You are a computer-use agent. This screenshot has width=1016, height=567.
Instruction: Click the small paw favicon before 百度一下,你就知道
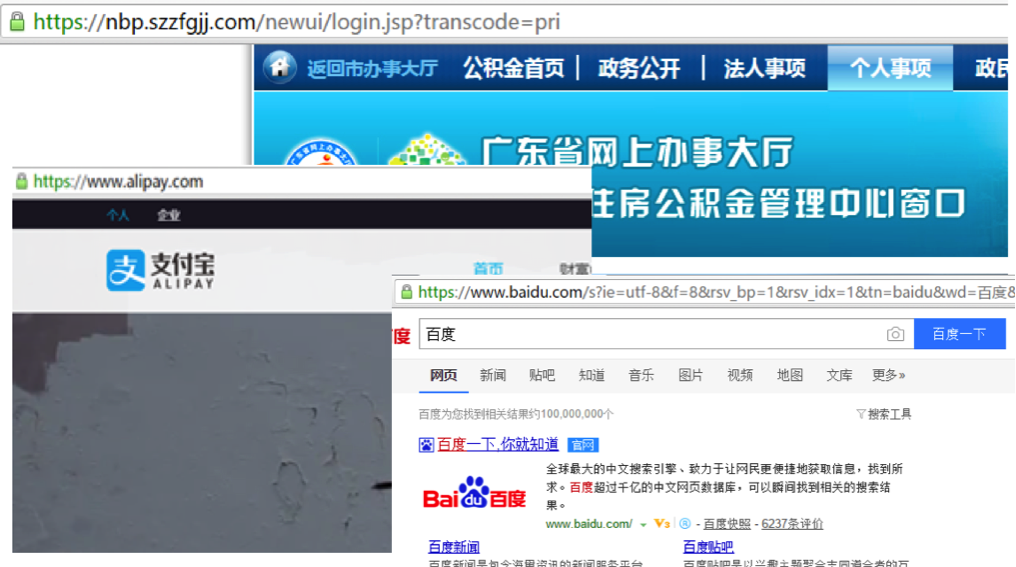click(426, 445)
